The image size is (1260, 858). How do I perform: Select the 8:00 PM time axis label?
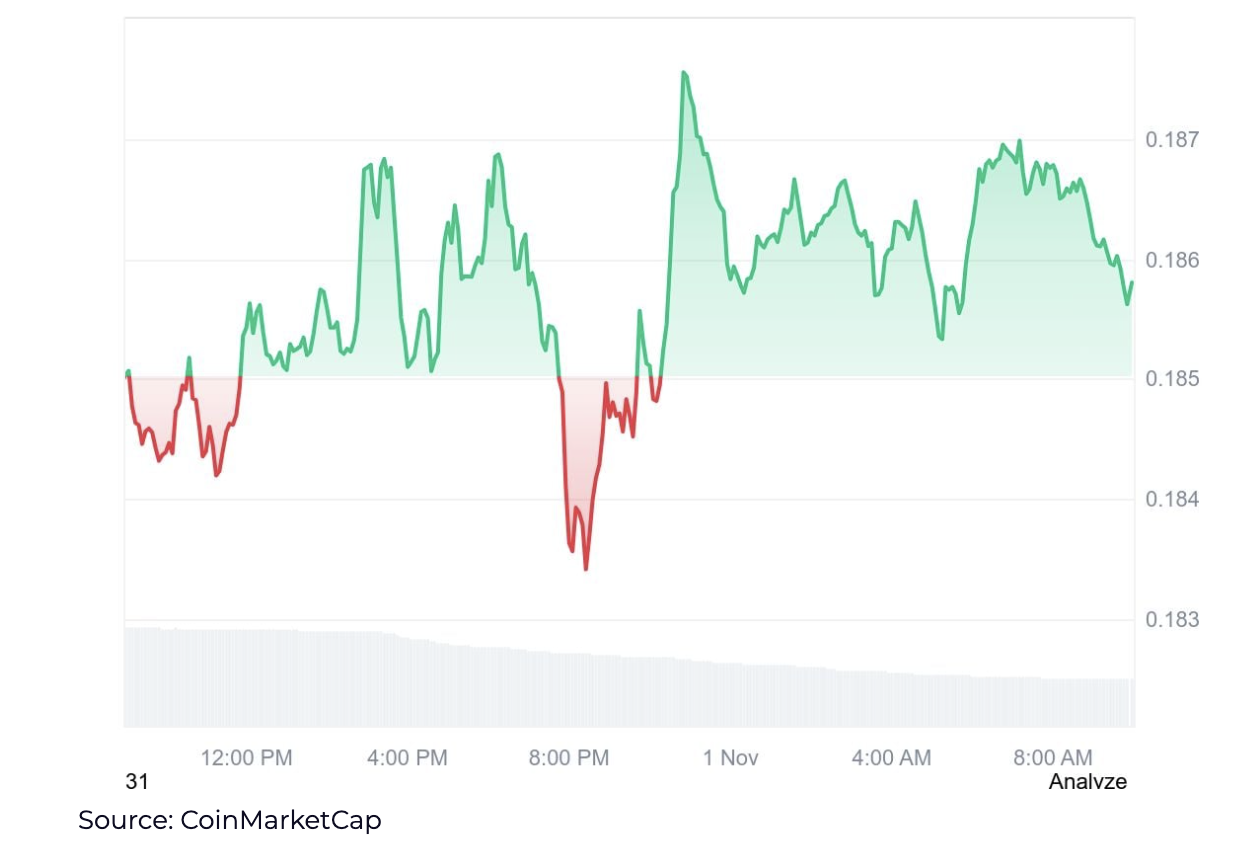568,758
